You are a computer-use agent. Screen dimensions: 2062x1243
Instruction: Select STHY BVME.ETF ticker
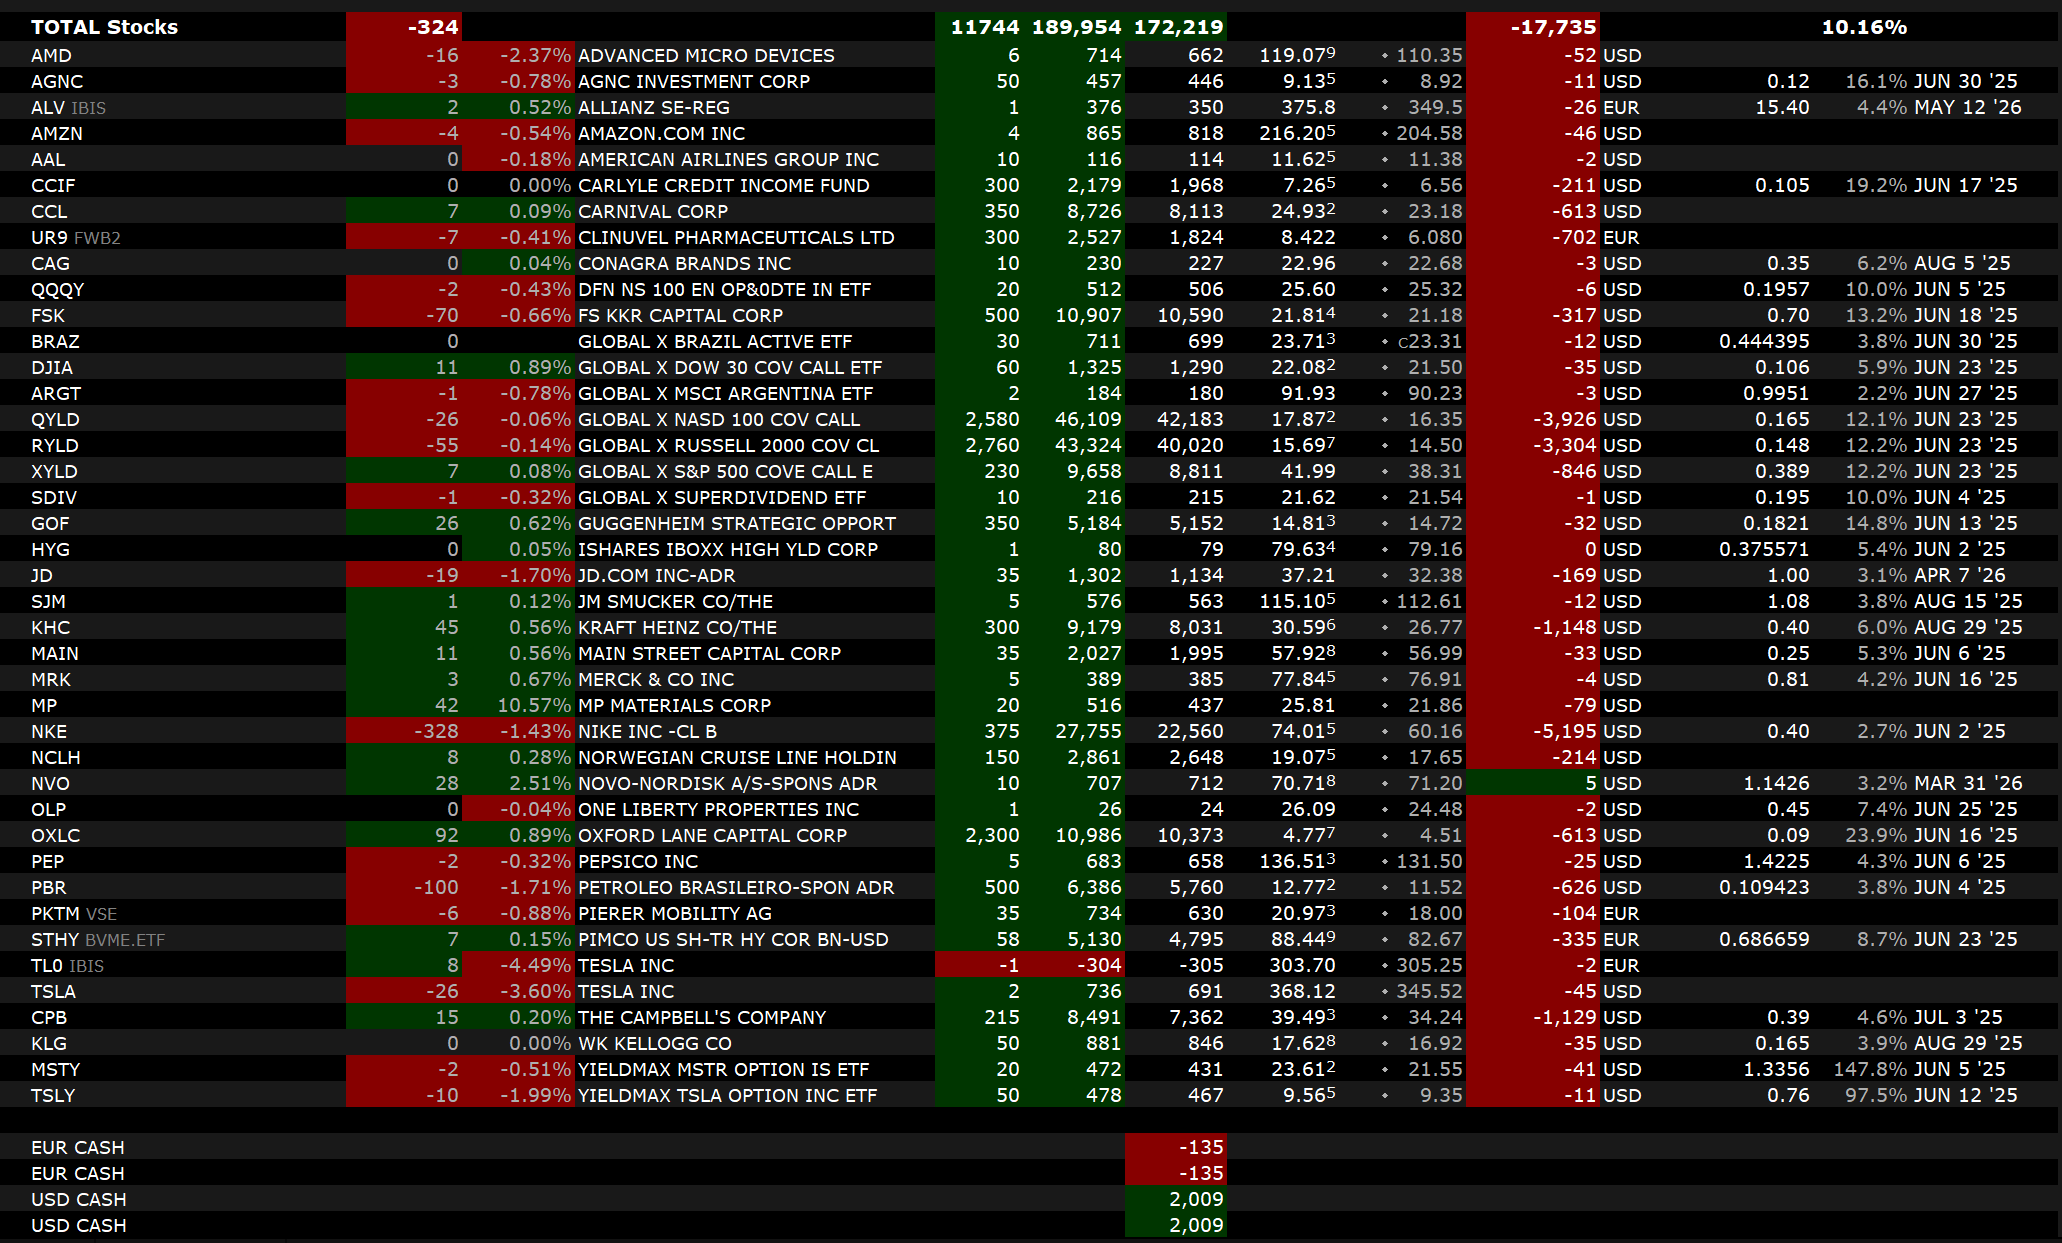(98, 939)
